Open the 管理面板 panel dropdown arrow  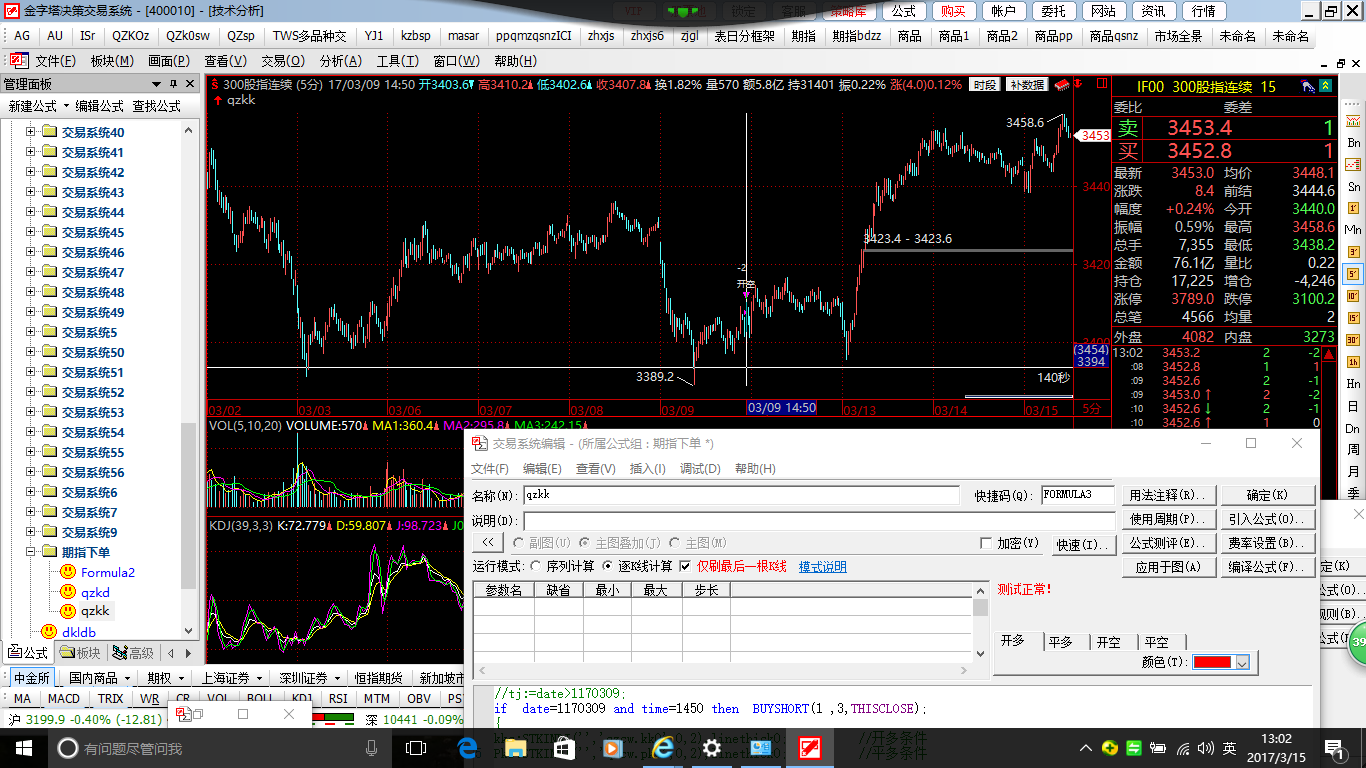[x=156, y=85]
